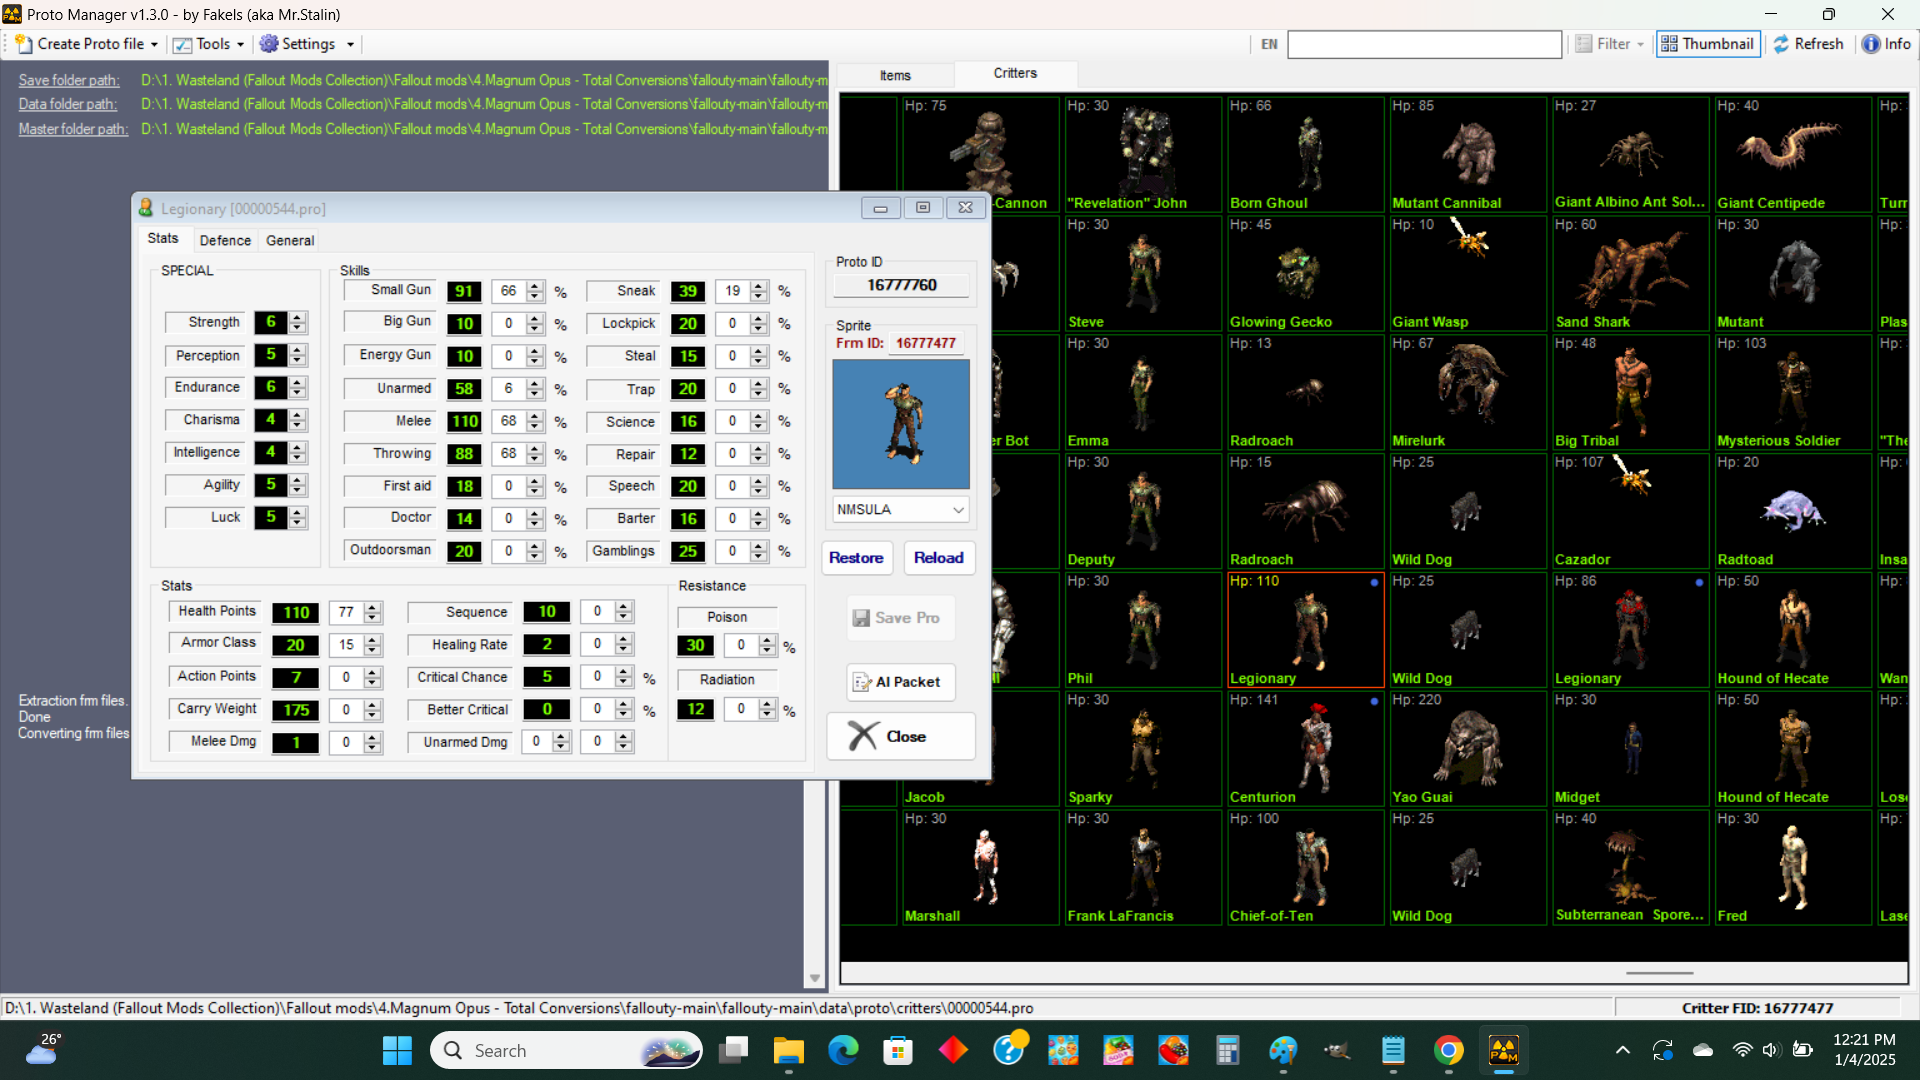Switch to the Items tab
Screen dimensions: 1920x1080
pyautogui.click(x=895, y=75)
